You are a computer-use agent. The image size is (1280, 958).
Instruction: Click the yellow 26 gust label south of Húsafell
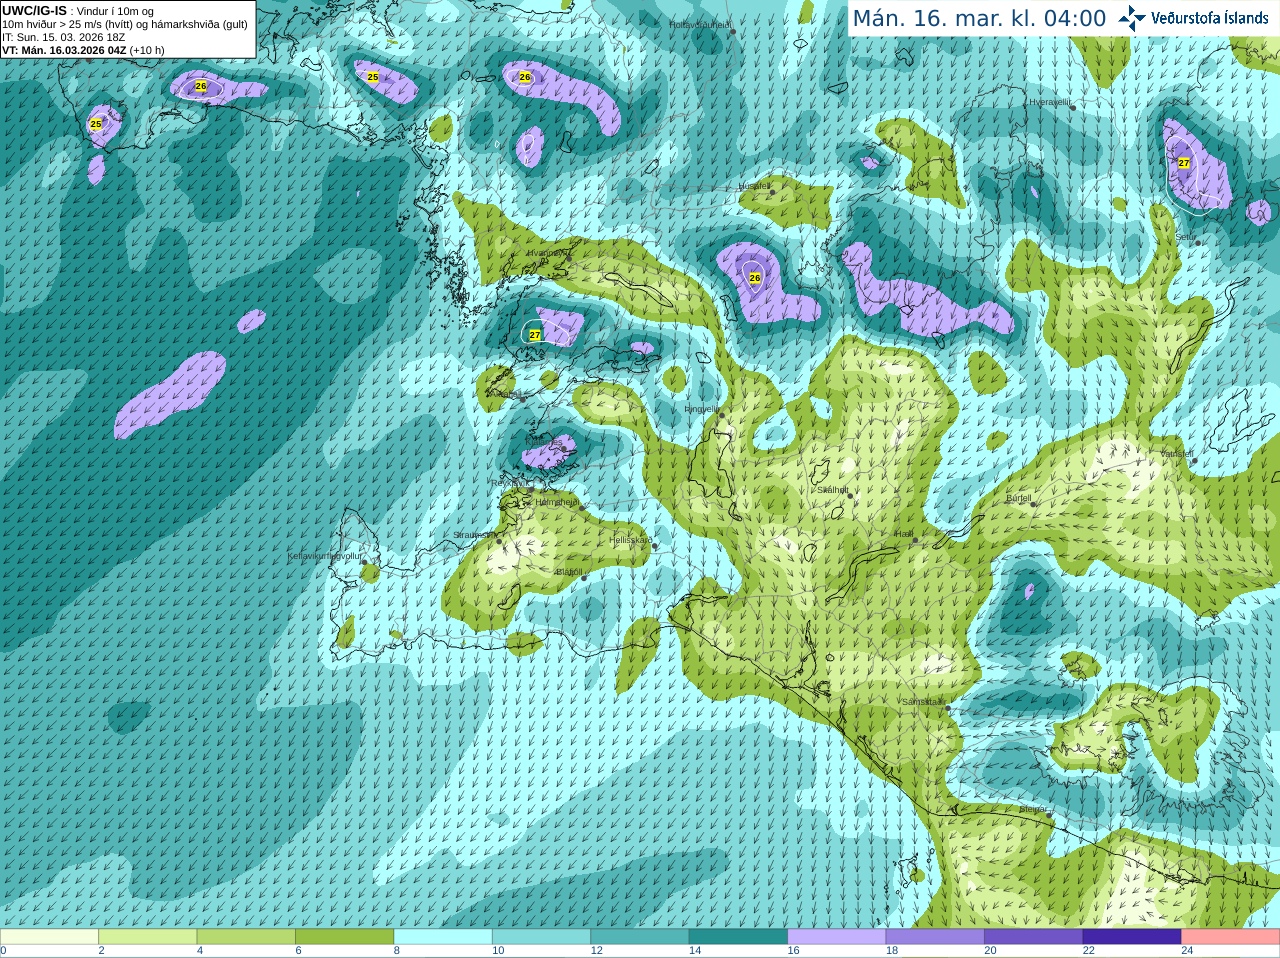(x=755, y=278)
